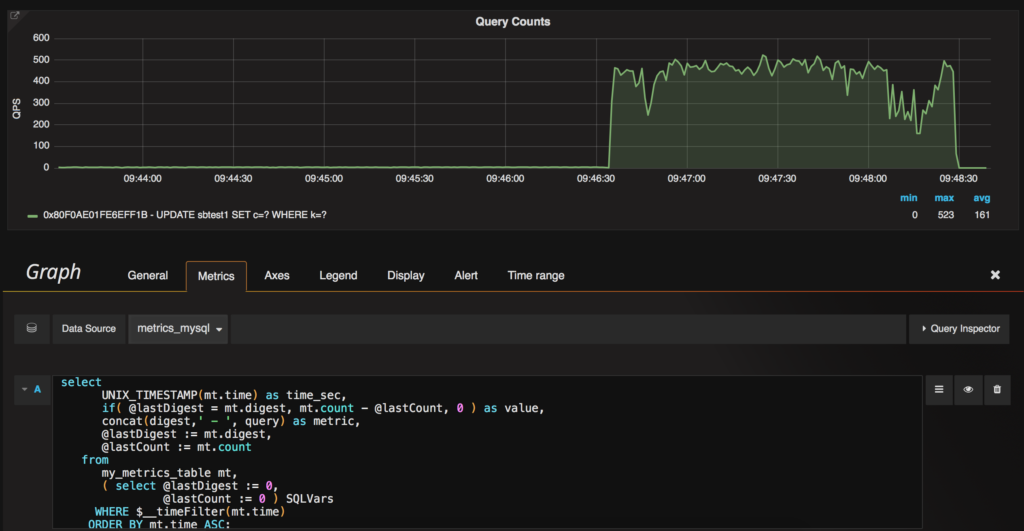This screenshot has width=1024, height=531.
Task: Sort legend by the max column header
Action: click(x=945, y=199)
